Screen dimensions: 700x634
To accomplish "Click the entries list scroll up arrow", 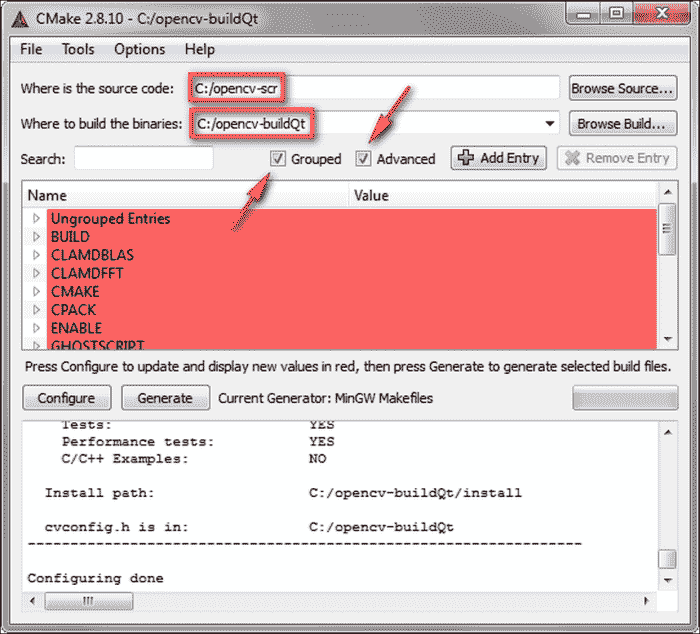I will point(668,192).
